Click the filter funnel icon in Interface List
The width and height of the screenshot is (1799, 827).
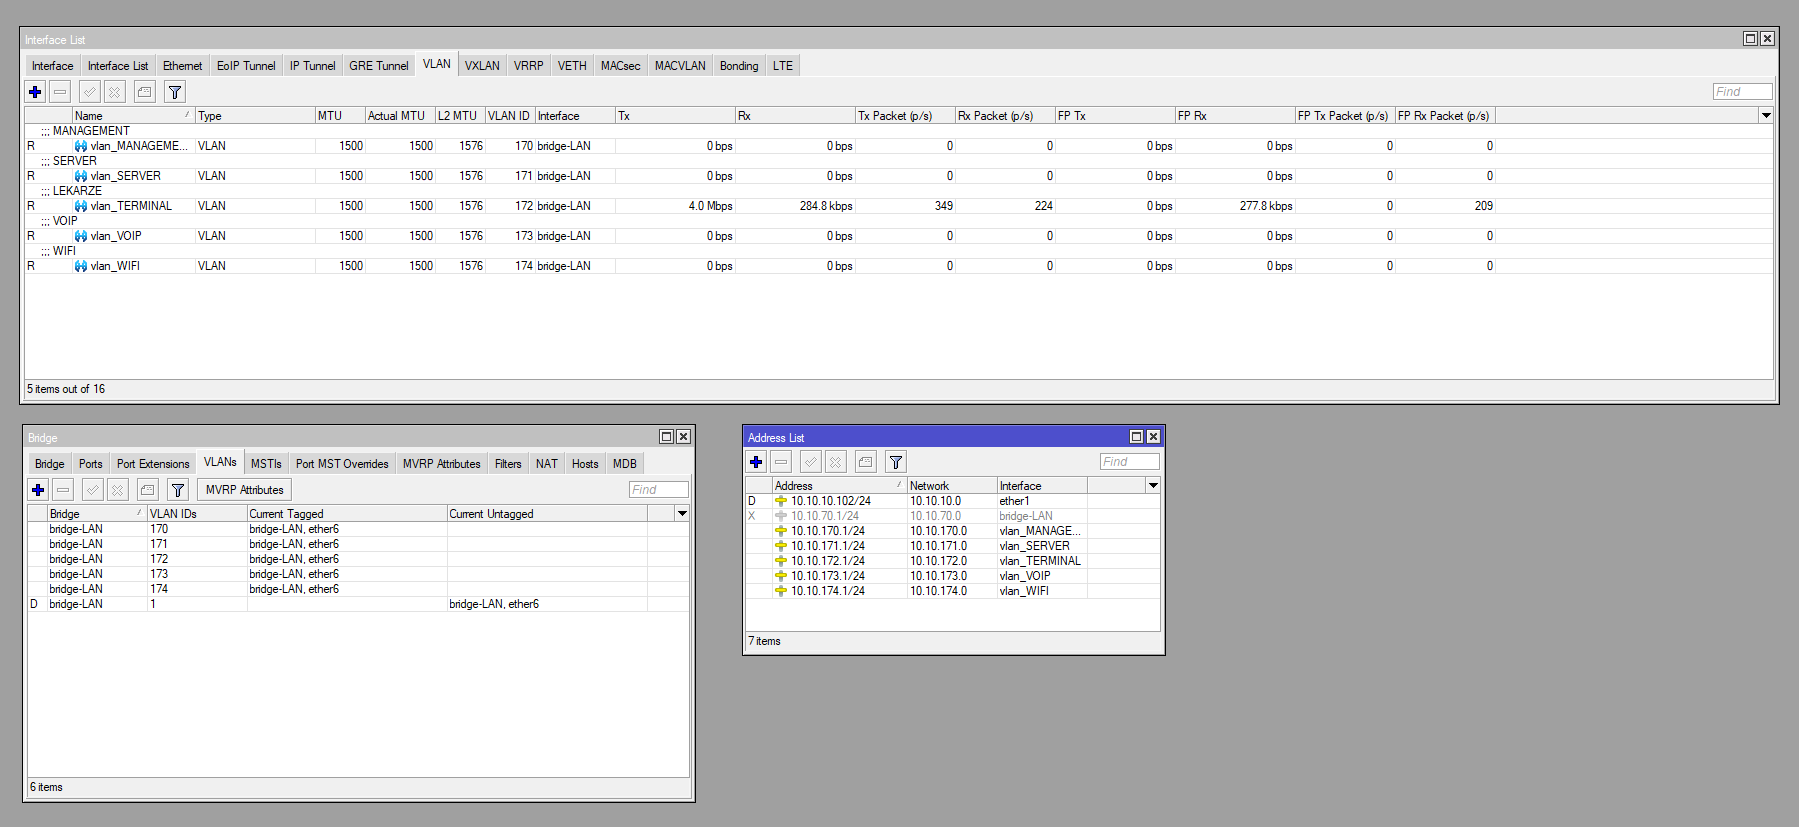[x=175, y=92]
